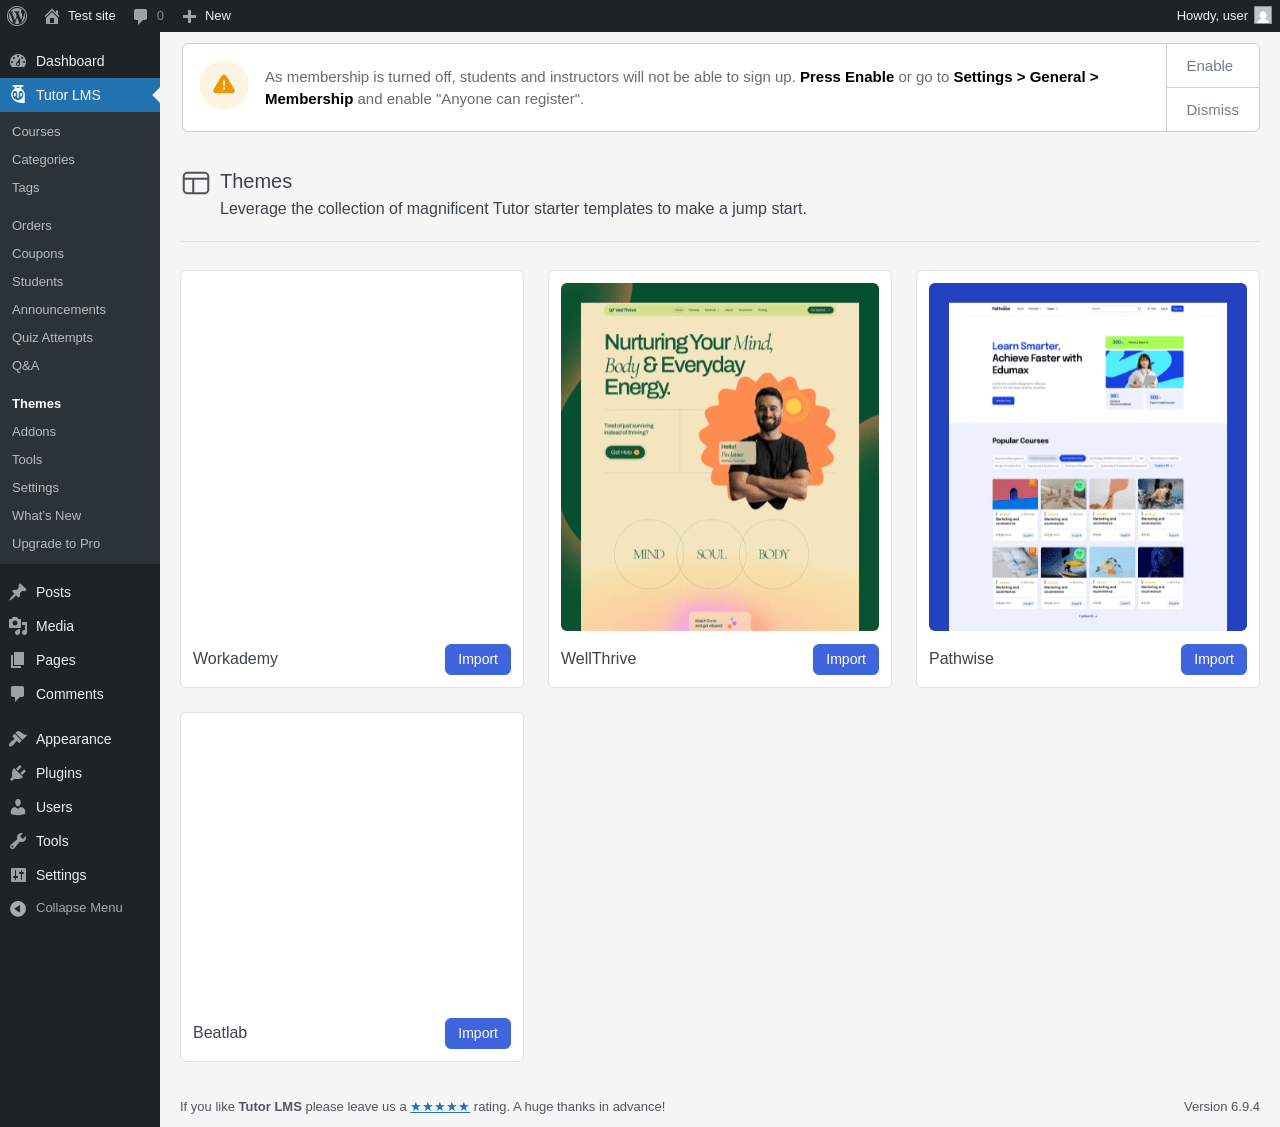Click the Pages menu label
Screen dimensions: 1280x1127
[x=56, y=660]
